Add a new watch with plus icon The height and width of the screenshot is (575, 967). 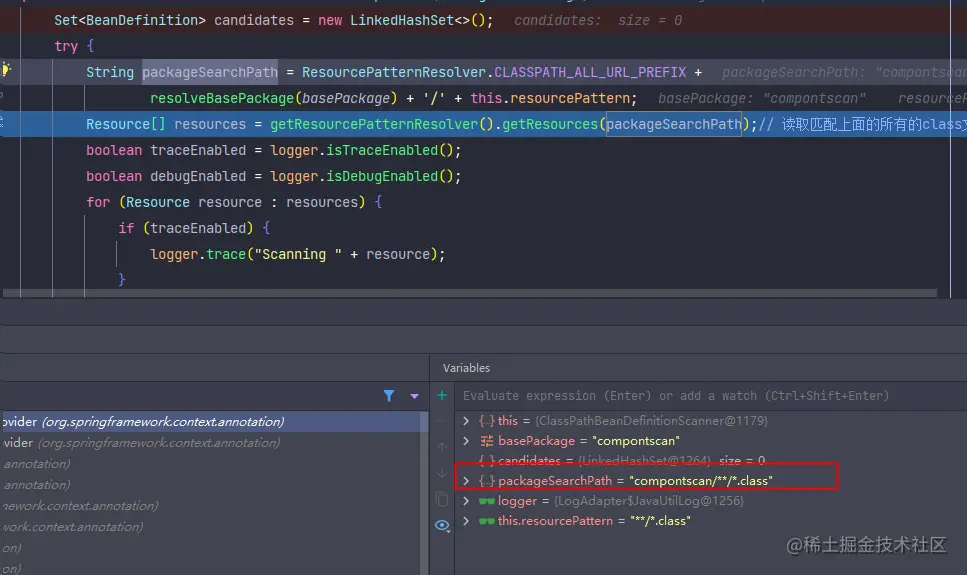pyautogui.click(x=442, y=395)
